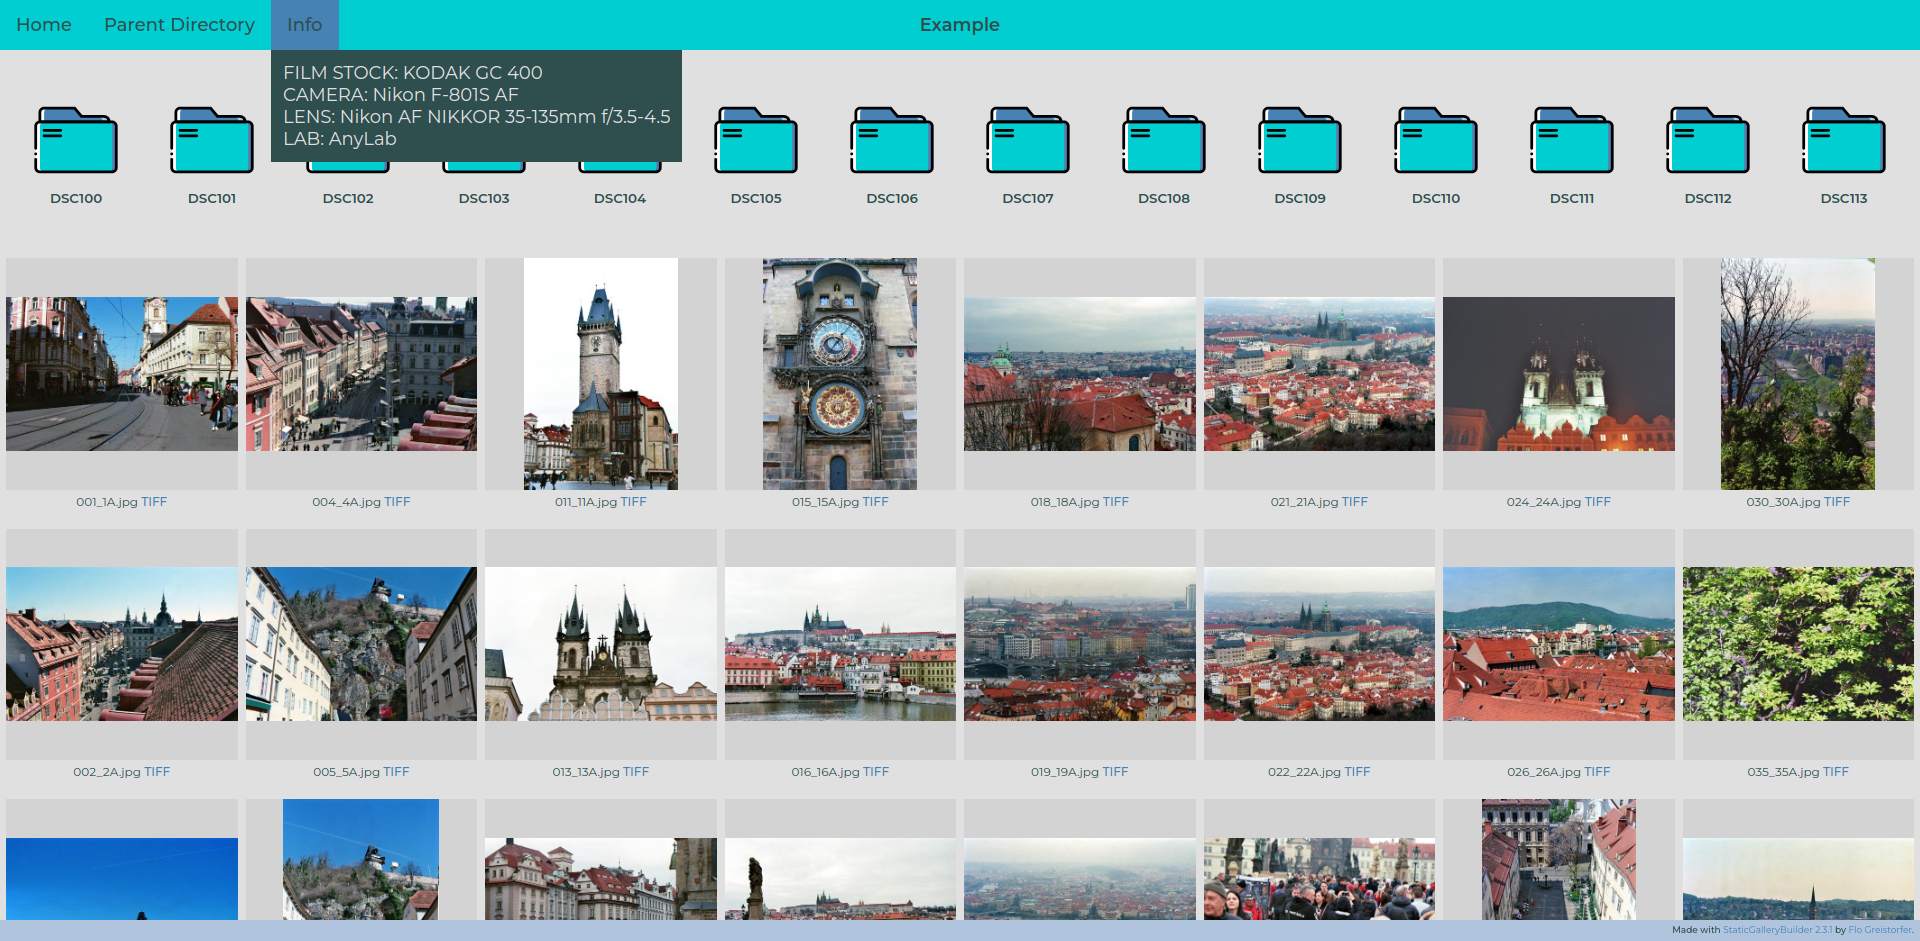Open TIFF link for 024_24A.jpg
1920x941 pixels.
click(1597, 502)
